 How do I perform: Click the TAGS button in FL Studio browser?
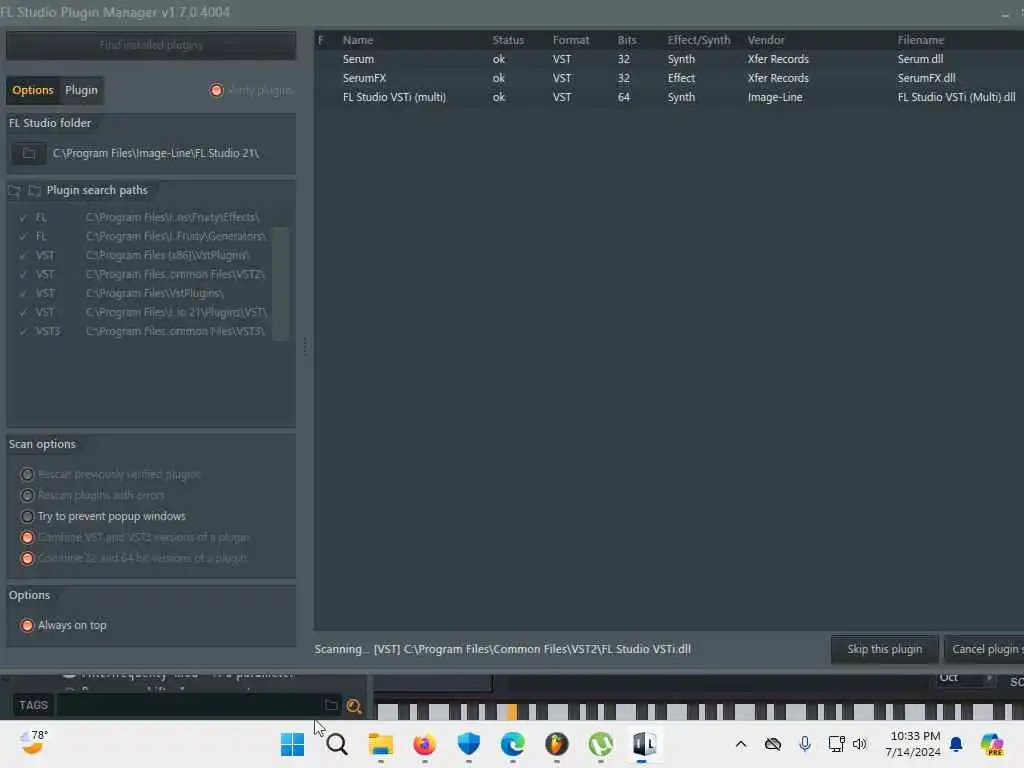click(x=33, y=705)
